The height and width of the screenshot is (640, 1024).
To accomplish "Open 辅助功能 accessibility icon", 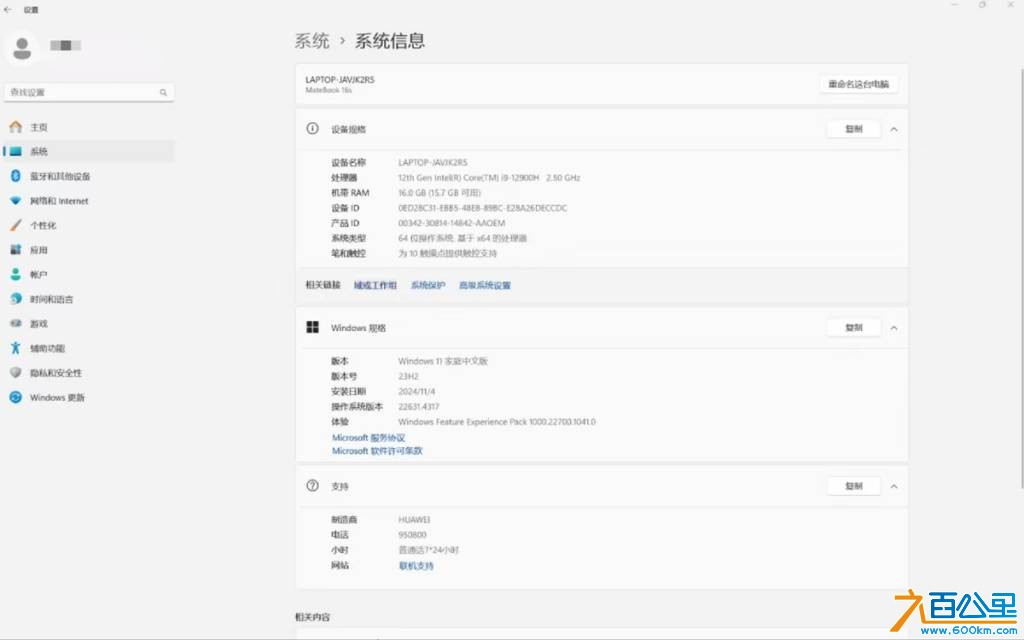I will point(16,348).
